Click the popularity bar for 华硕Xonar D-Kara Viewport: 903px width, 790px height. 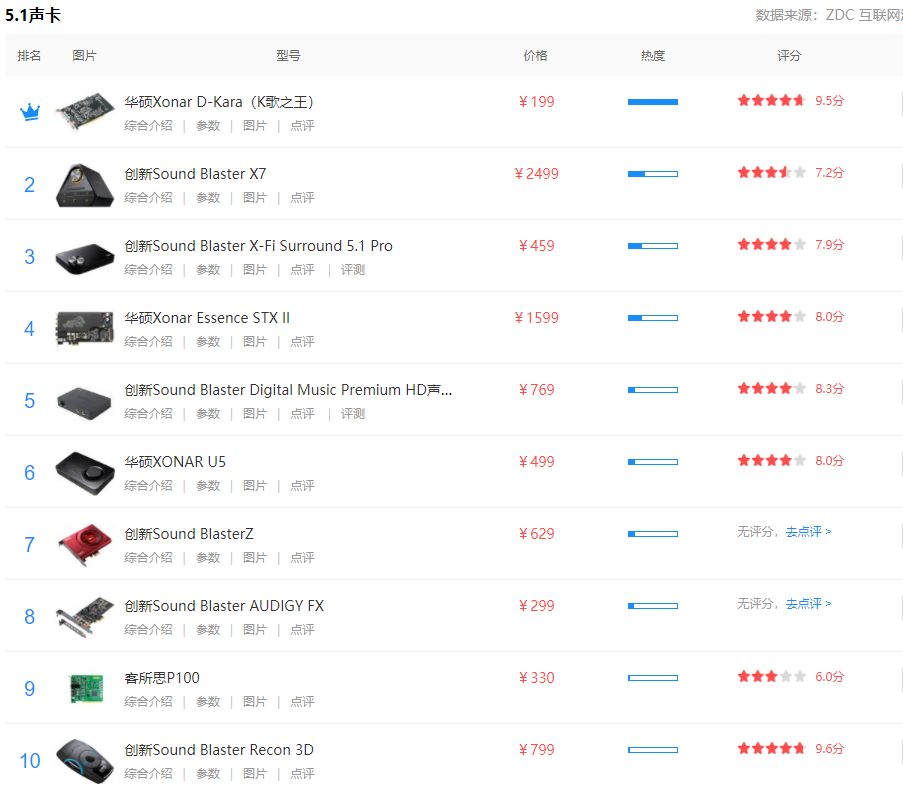point(652,102)
